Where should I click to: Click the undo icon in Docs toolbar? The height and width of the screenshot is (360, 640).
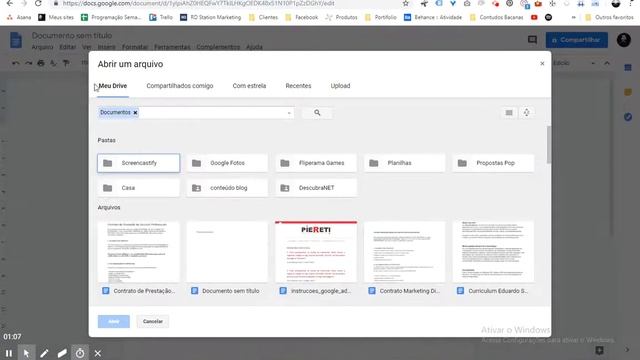click(16, 63)
